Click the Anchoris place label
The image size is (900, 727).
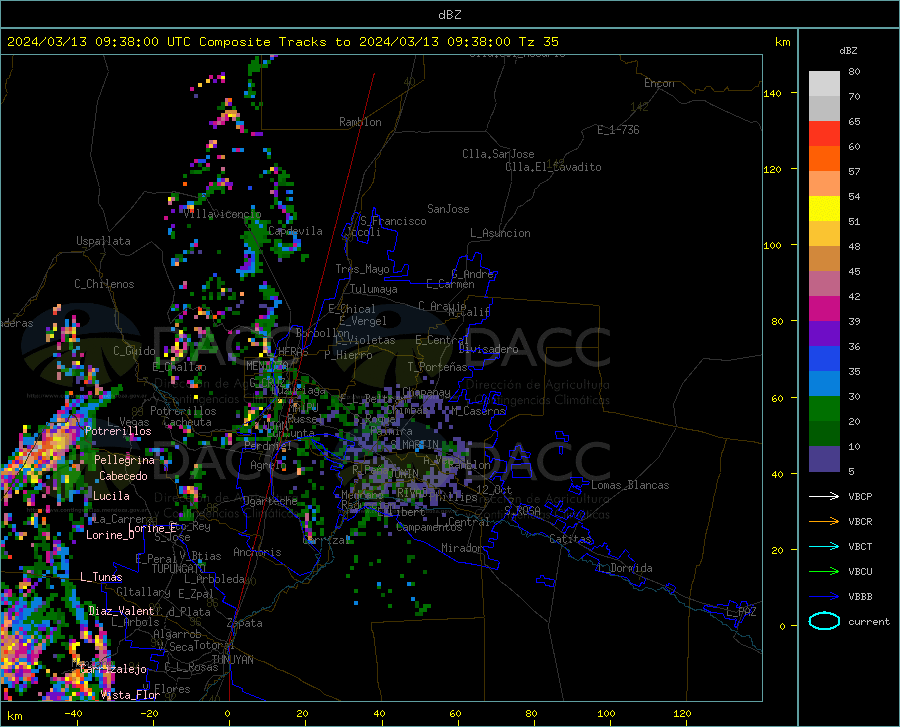point(257,552)
